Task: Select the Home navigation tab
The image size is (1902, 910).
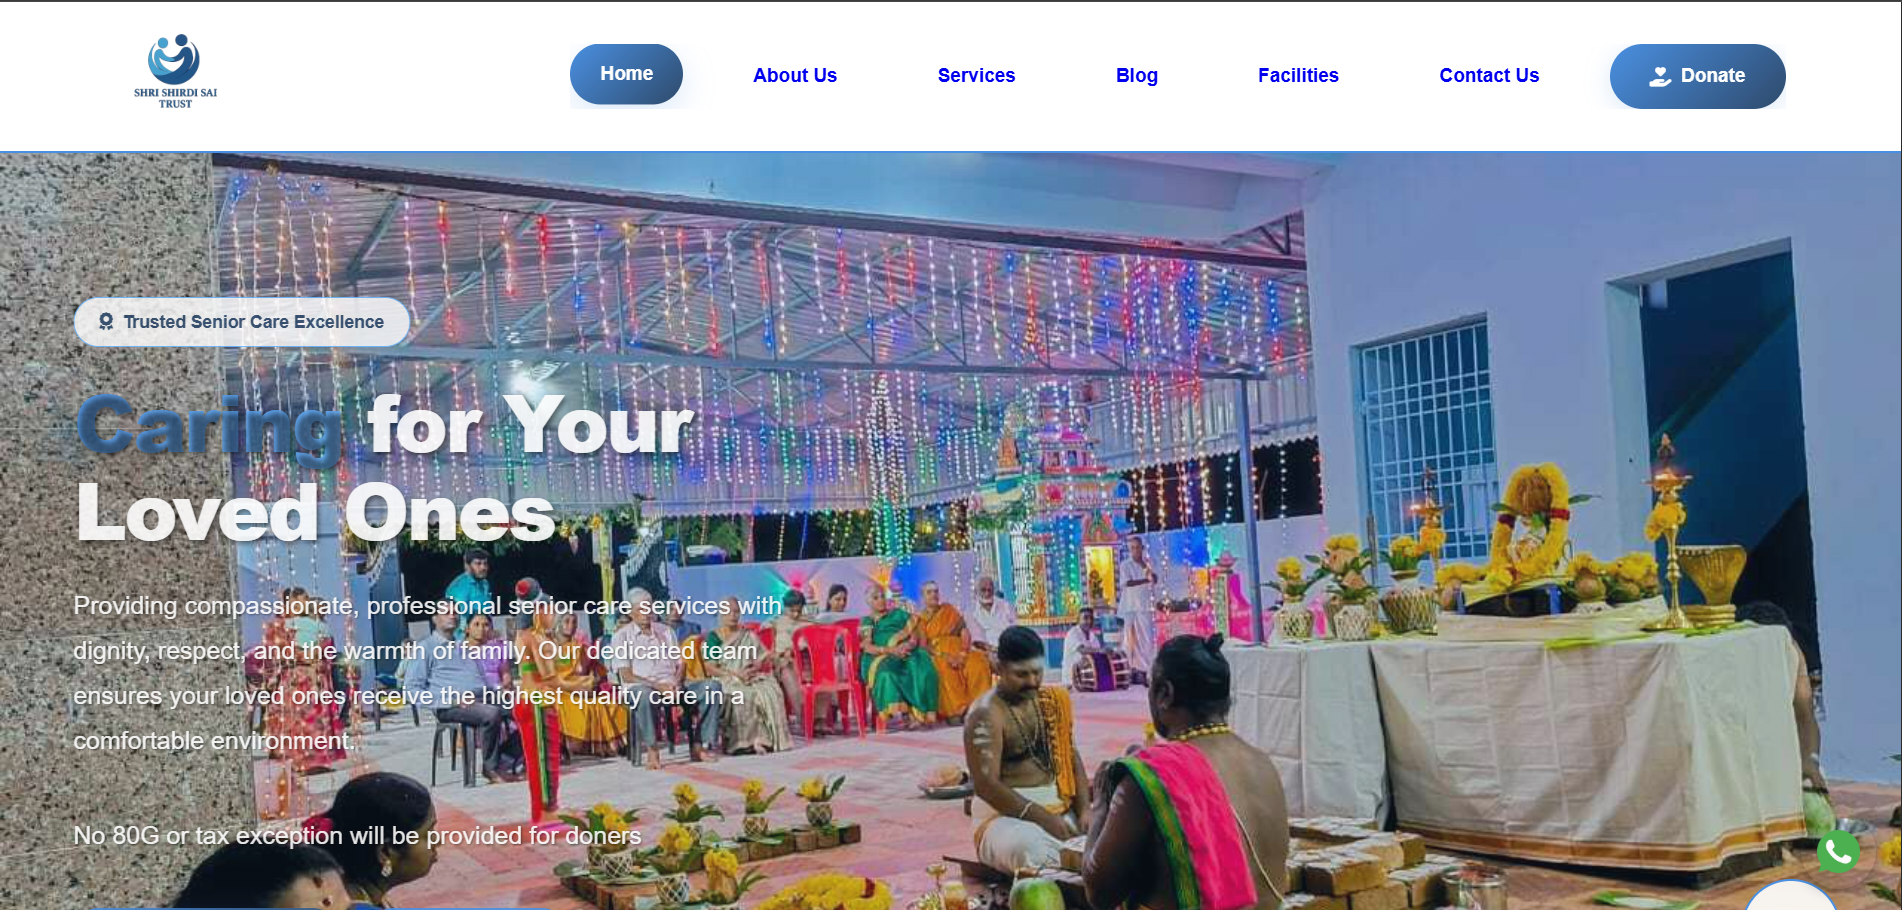Action: coord(626,74)
